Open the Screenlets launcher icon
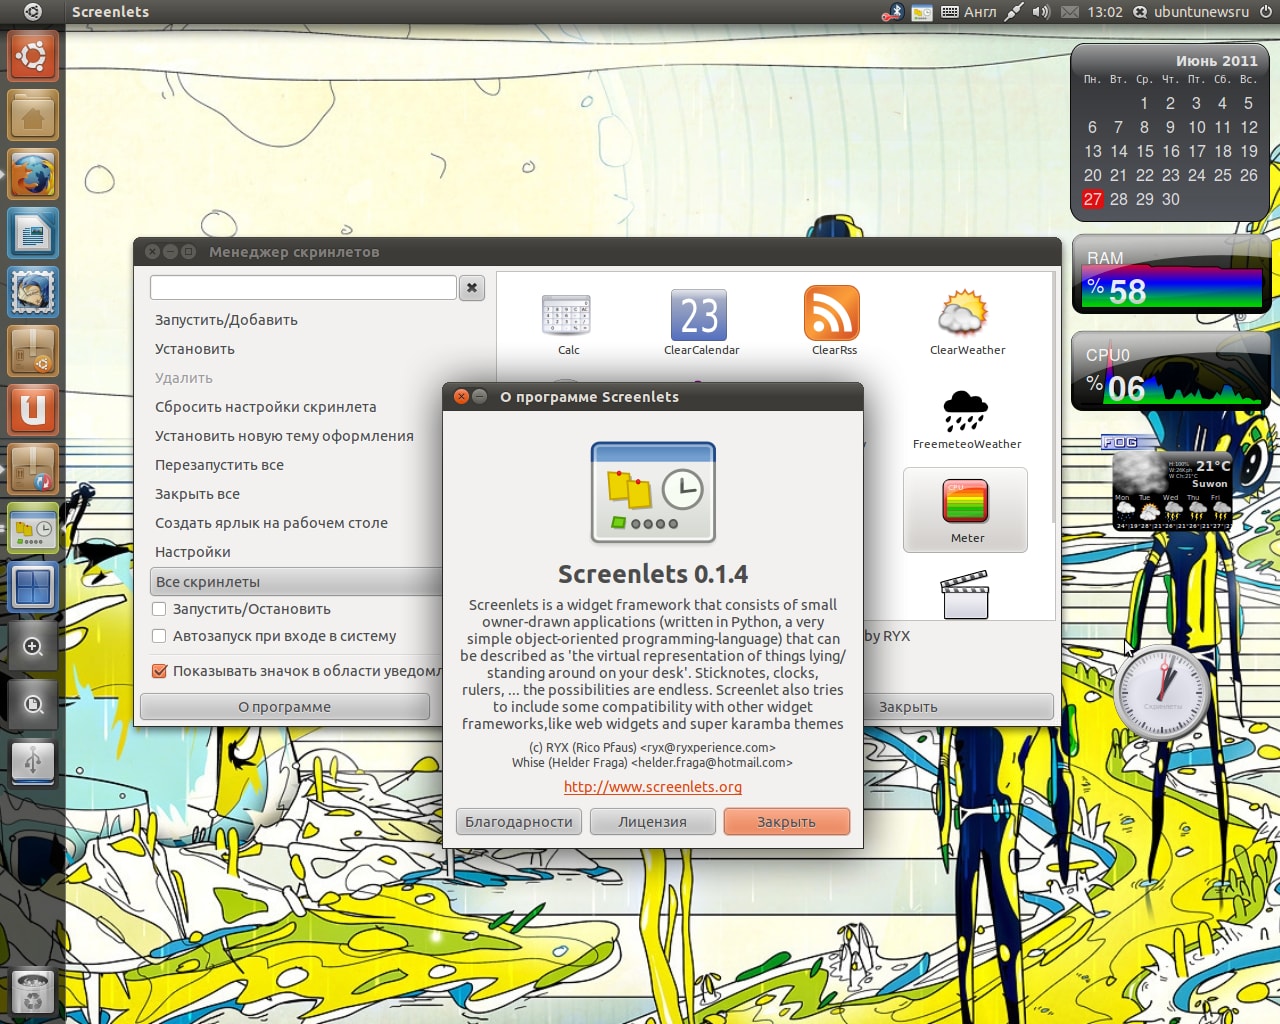Image resolution: width=1280 pixels, height=1024 pixels. (33, 528)
